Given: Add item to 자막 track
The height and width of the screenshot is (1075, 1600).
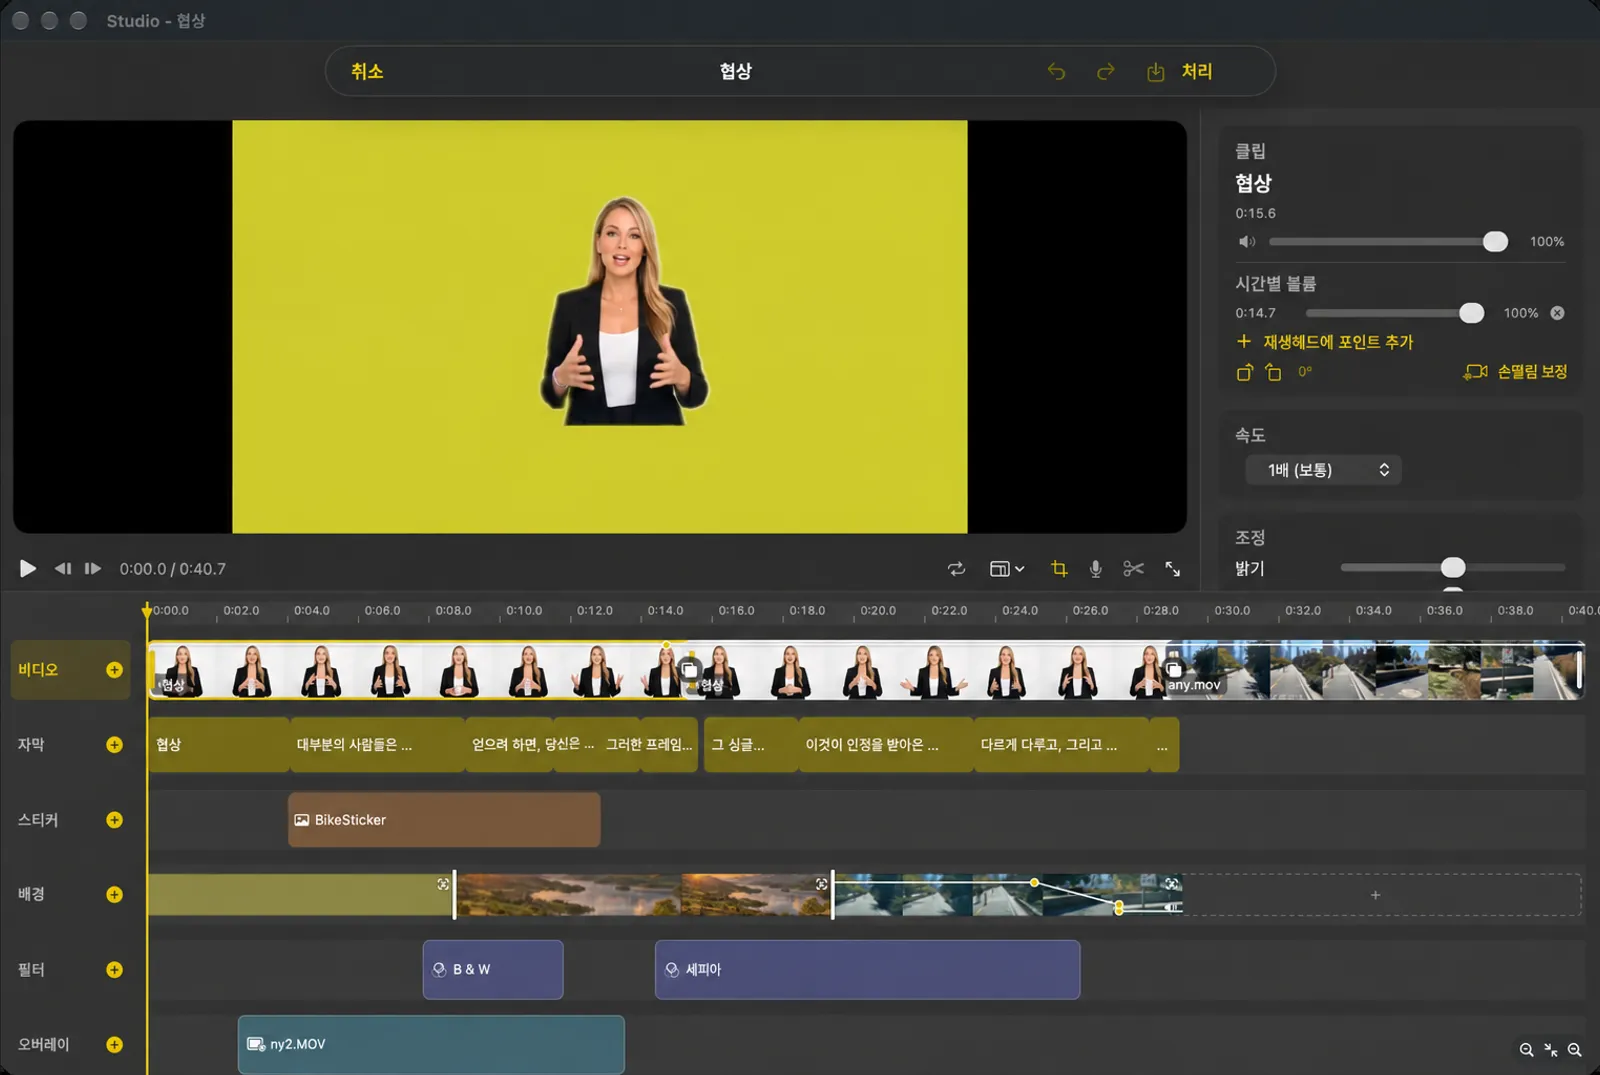Looking at the screenshot, I should click(114, 745).
